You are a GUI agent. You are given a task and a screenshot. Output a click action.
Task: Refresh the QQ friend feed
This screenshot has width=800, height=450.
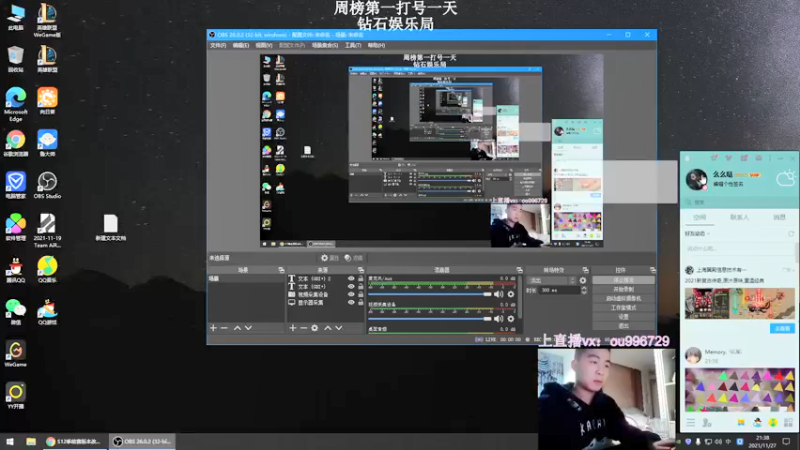tap(791, 234)
